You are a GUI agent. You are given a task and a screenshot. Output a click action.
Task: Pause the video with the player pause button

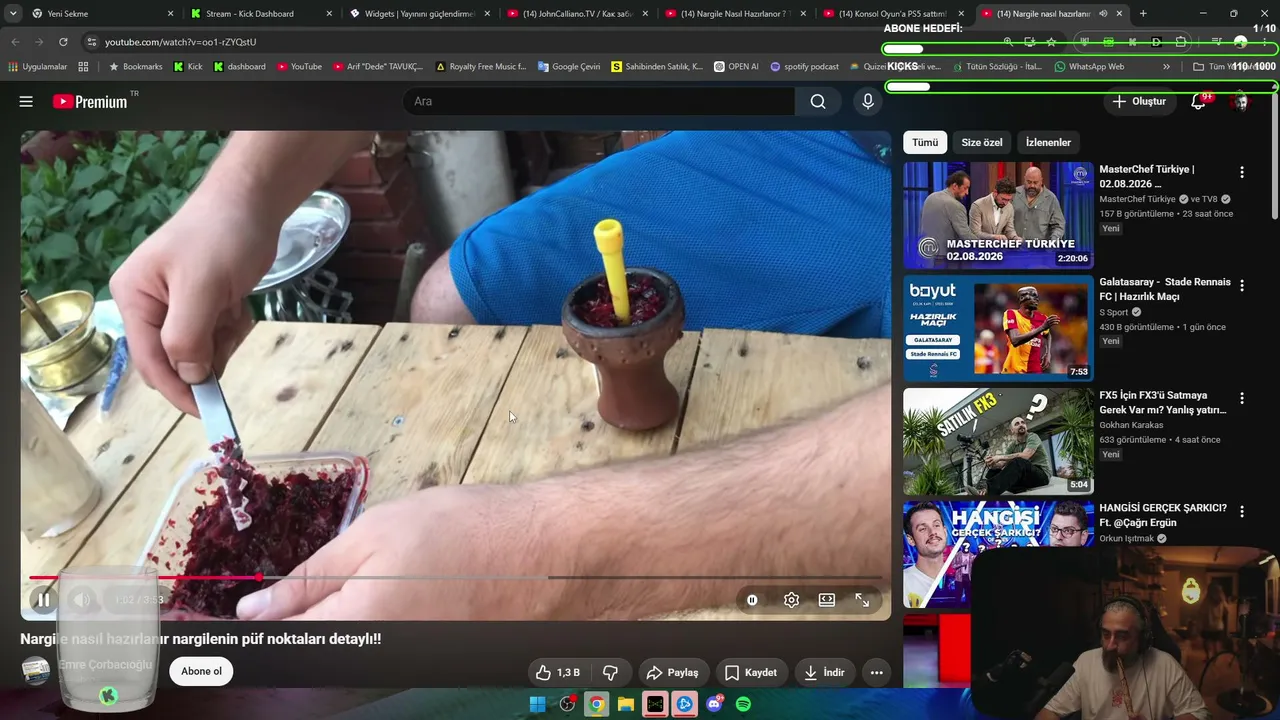43,600
